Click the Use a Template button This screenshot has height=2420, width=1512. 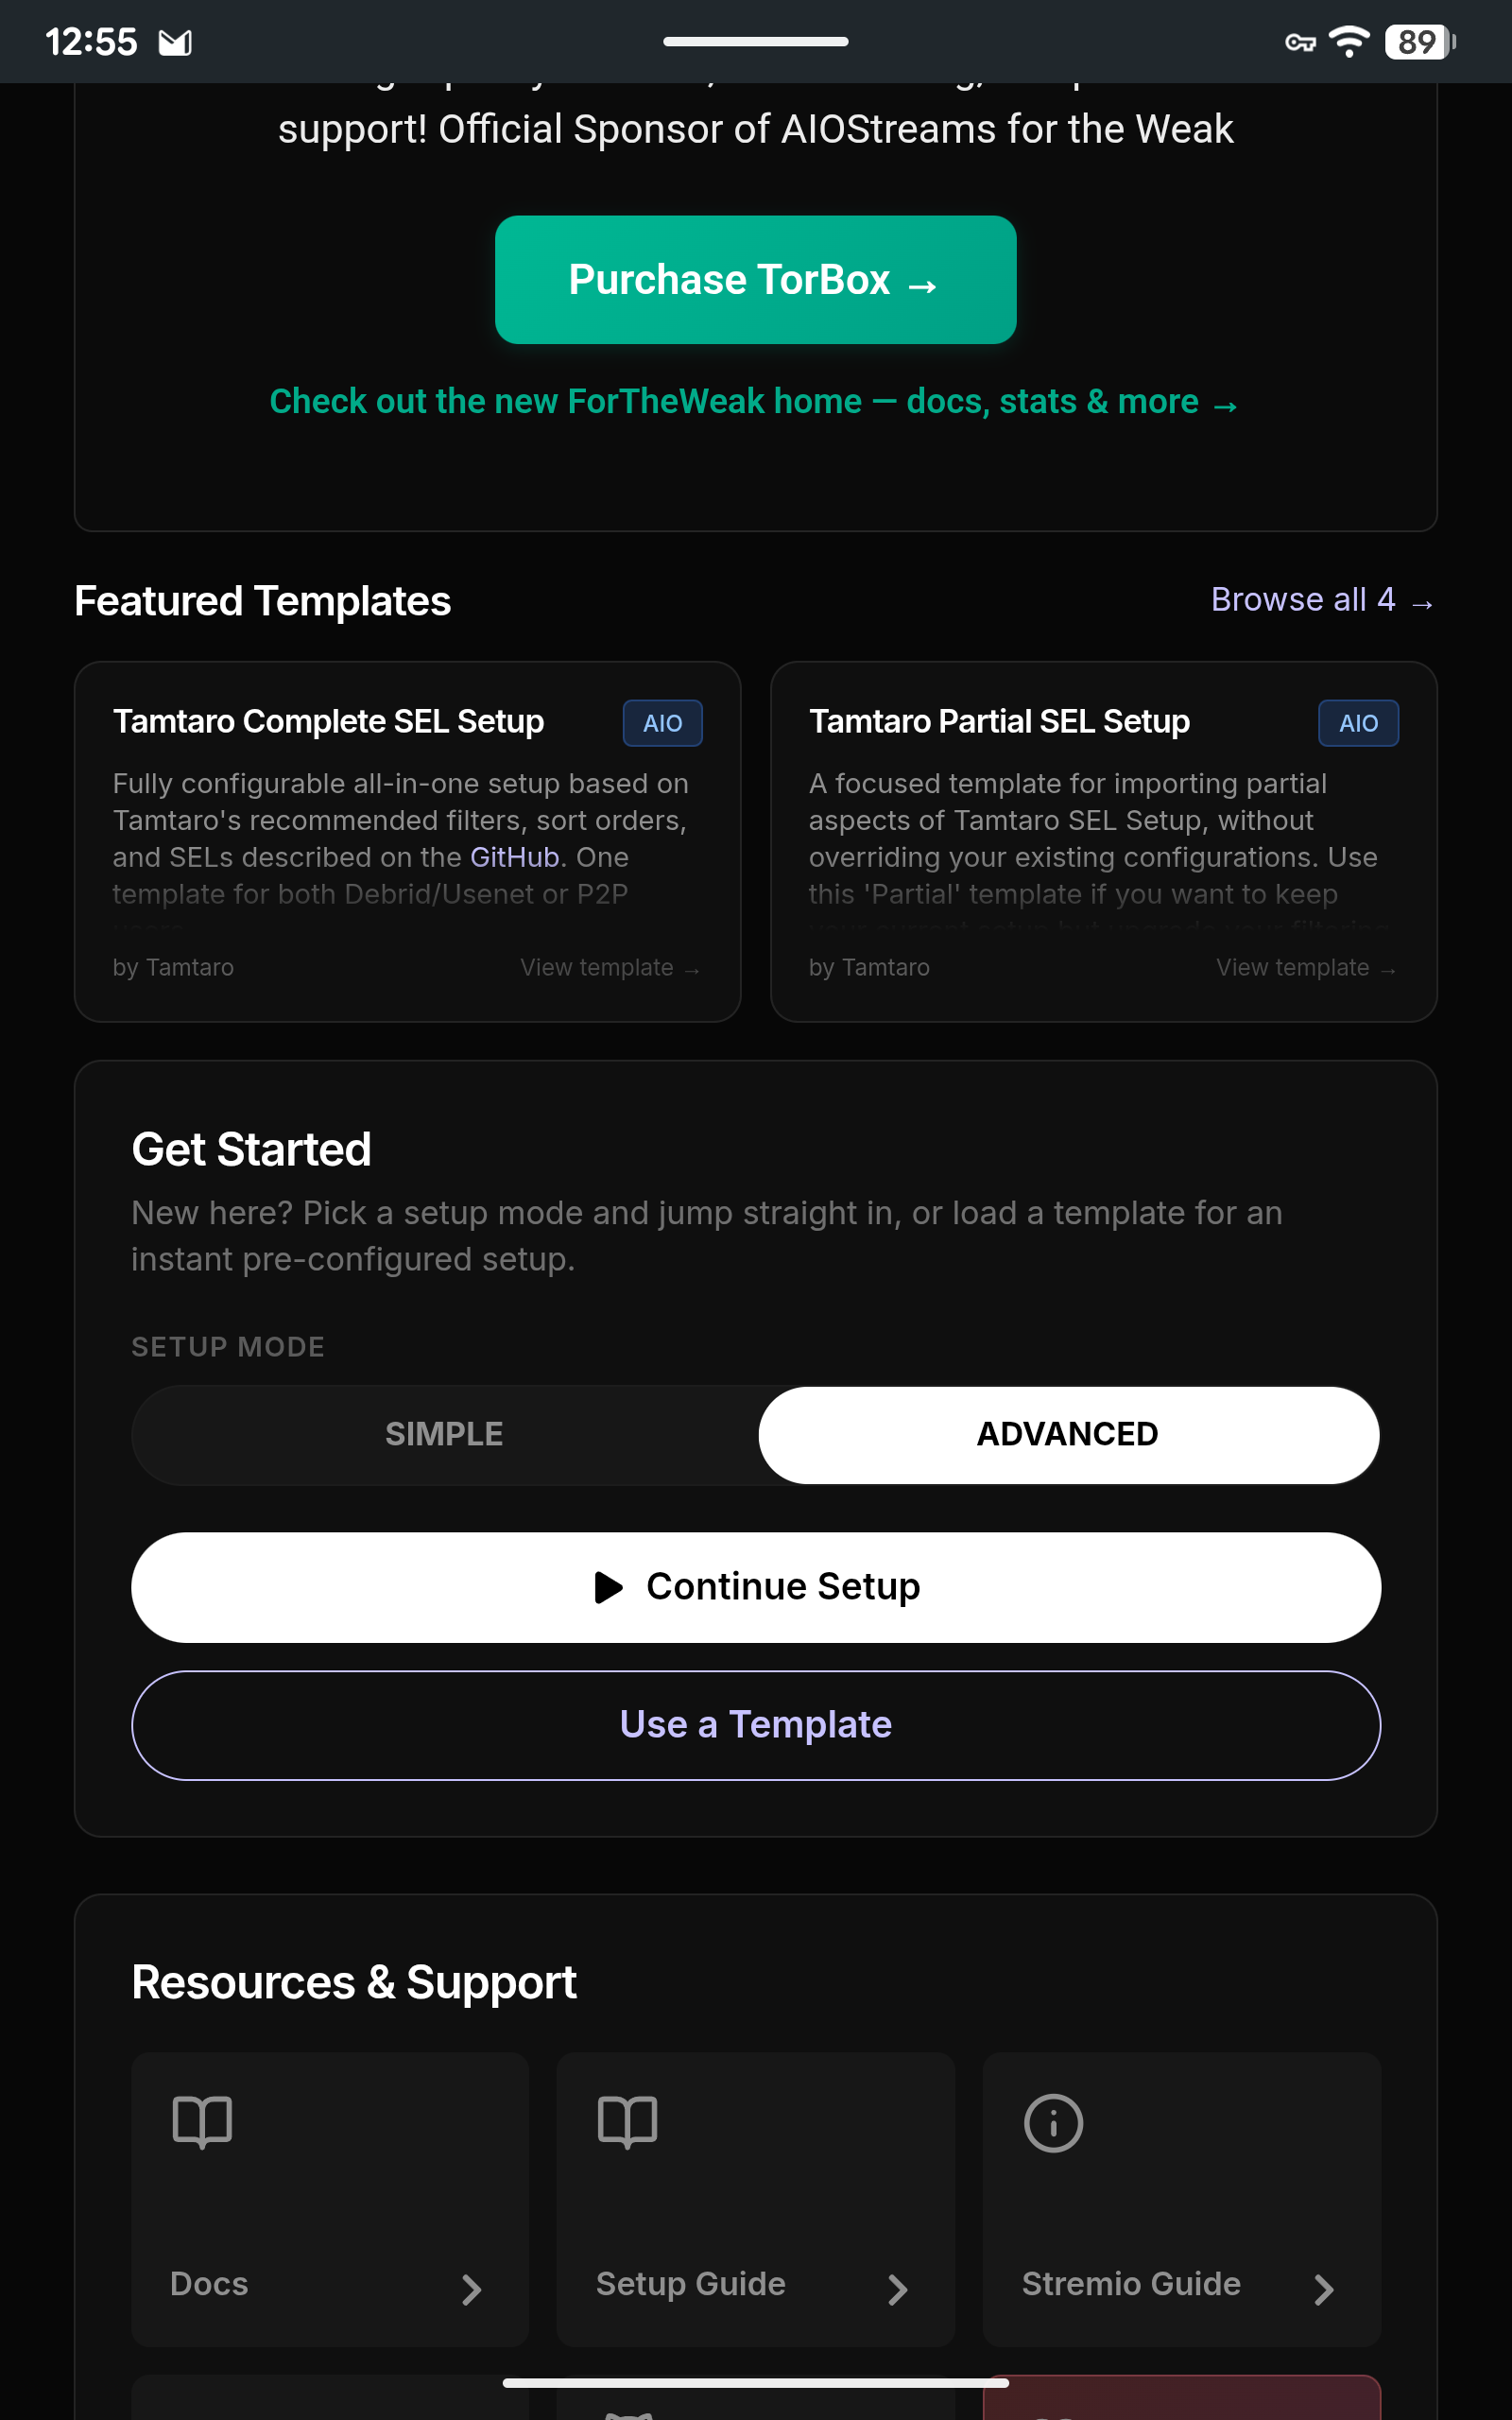755,1725
